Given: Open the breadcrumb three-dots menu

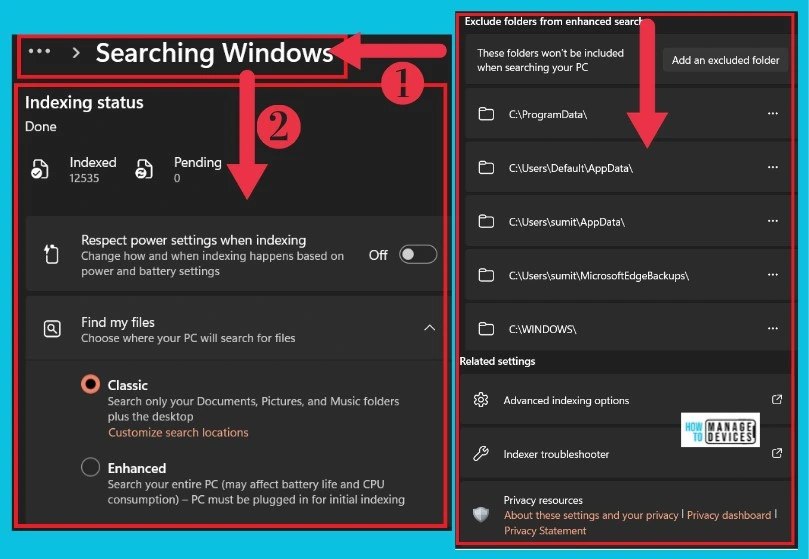Looking at the screenshot, I should pos(40,51).
